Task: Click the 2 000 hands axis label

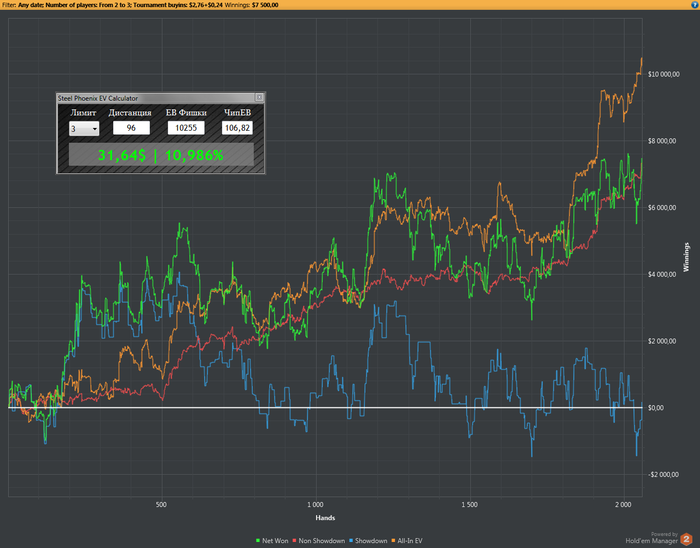Action: pos(623,505)
